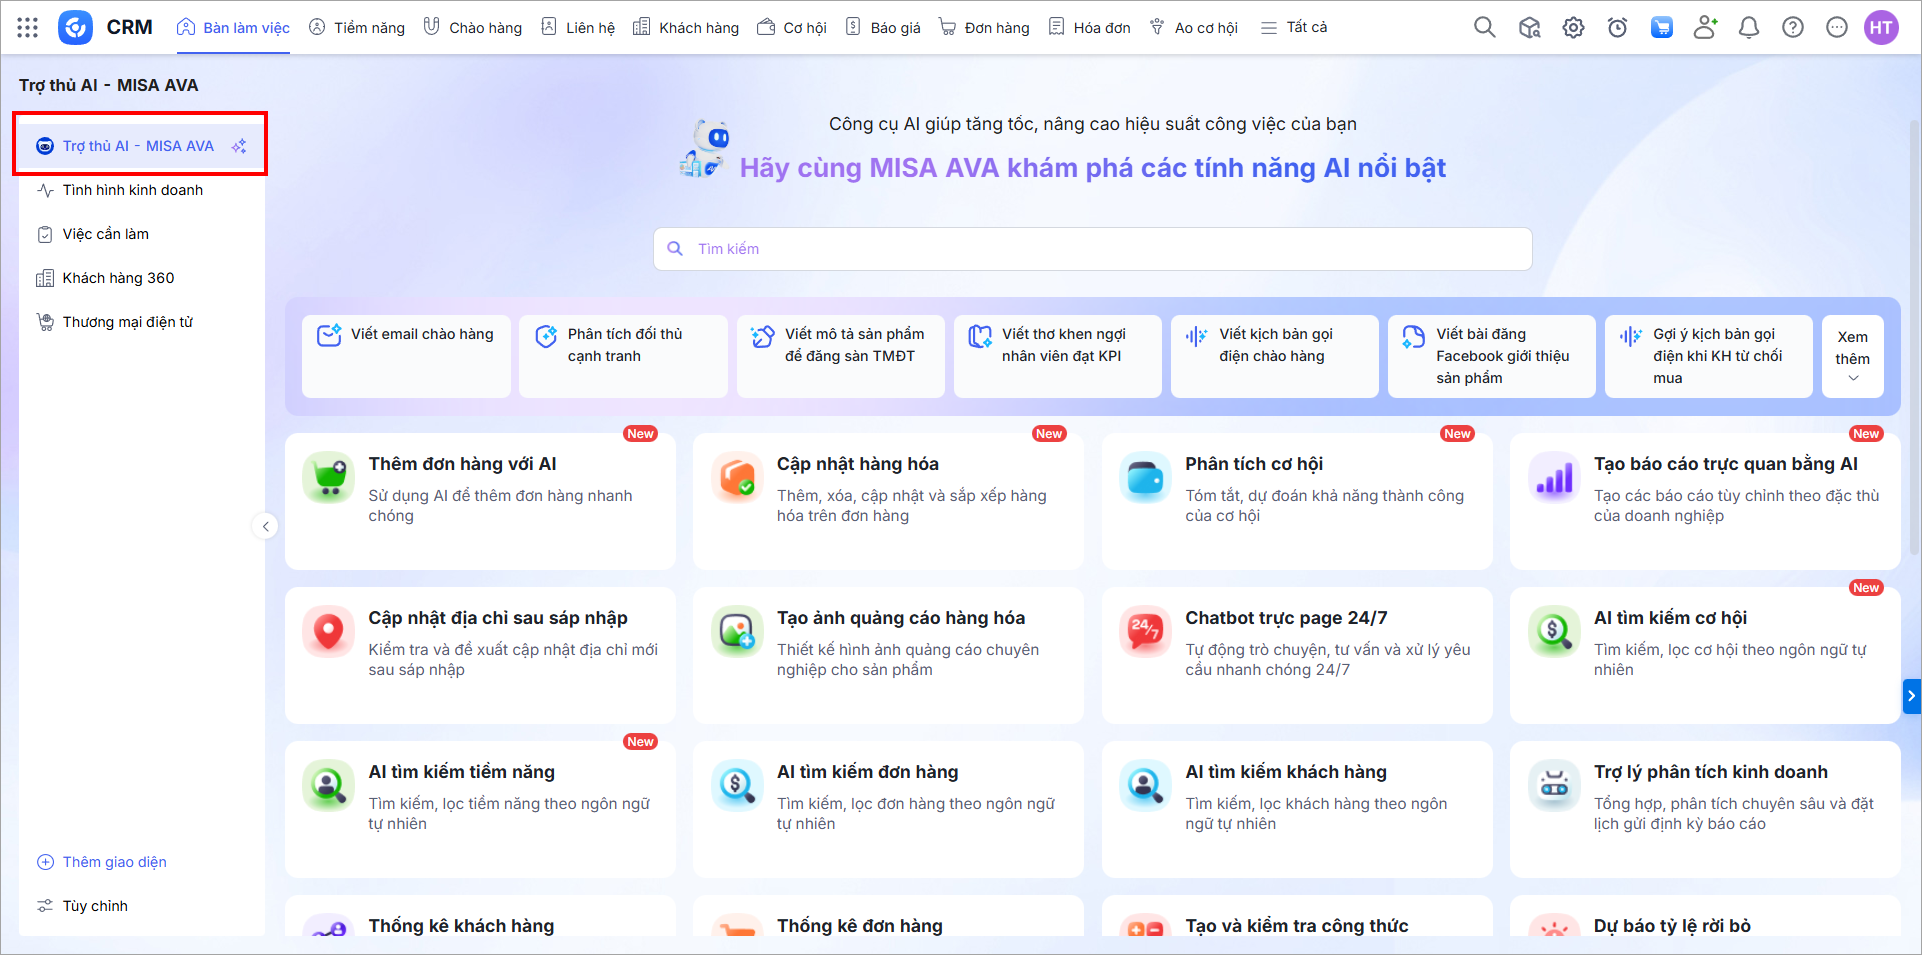Switch to the Khách hàng tab
This screenshot has height=955, width=1922.
pos(686,28)
